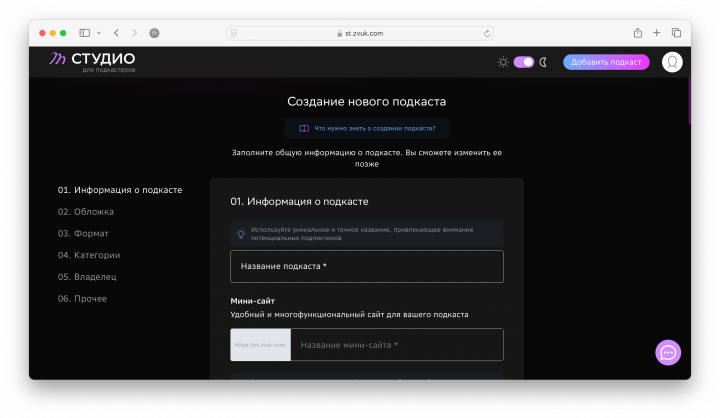Screen dimensions: 720x418
Task: Open the Что нужно знать о создании подкаста link
Action: coord(367,128)
